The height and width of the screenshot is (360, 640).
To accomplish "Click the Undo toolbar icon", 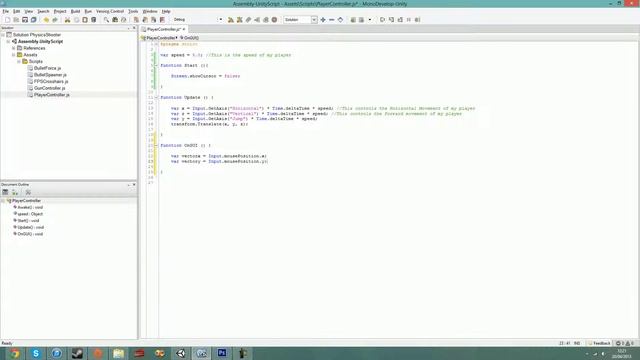I will 46,20.
